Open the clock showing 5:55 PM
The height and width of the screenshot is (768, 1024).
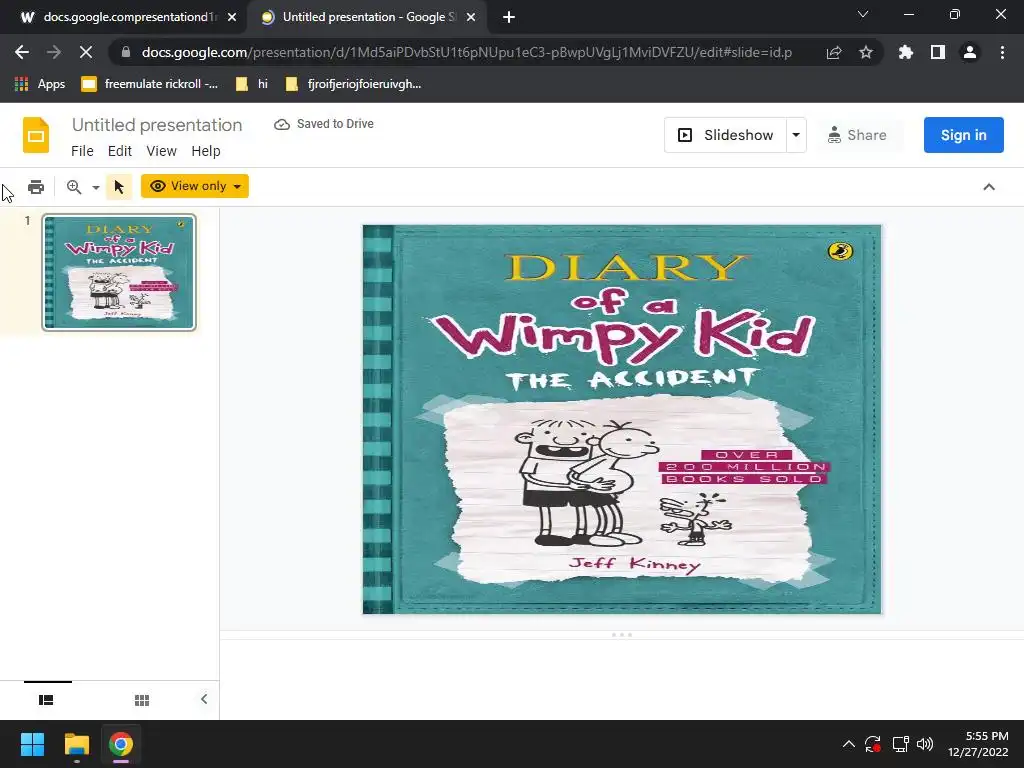click(x=978, y=744)
